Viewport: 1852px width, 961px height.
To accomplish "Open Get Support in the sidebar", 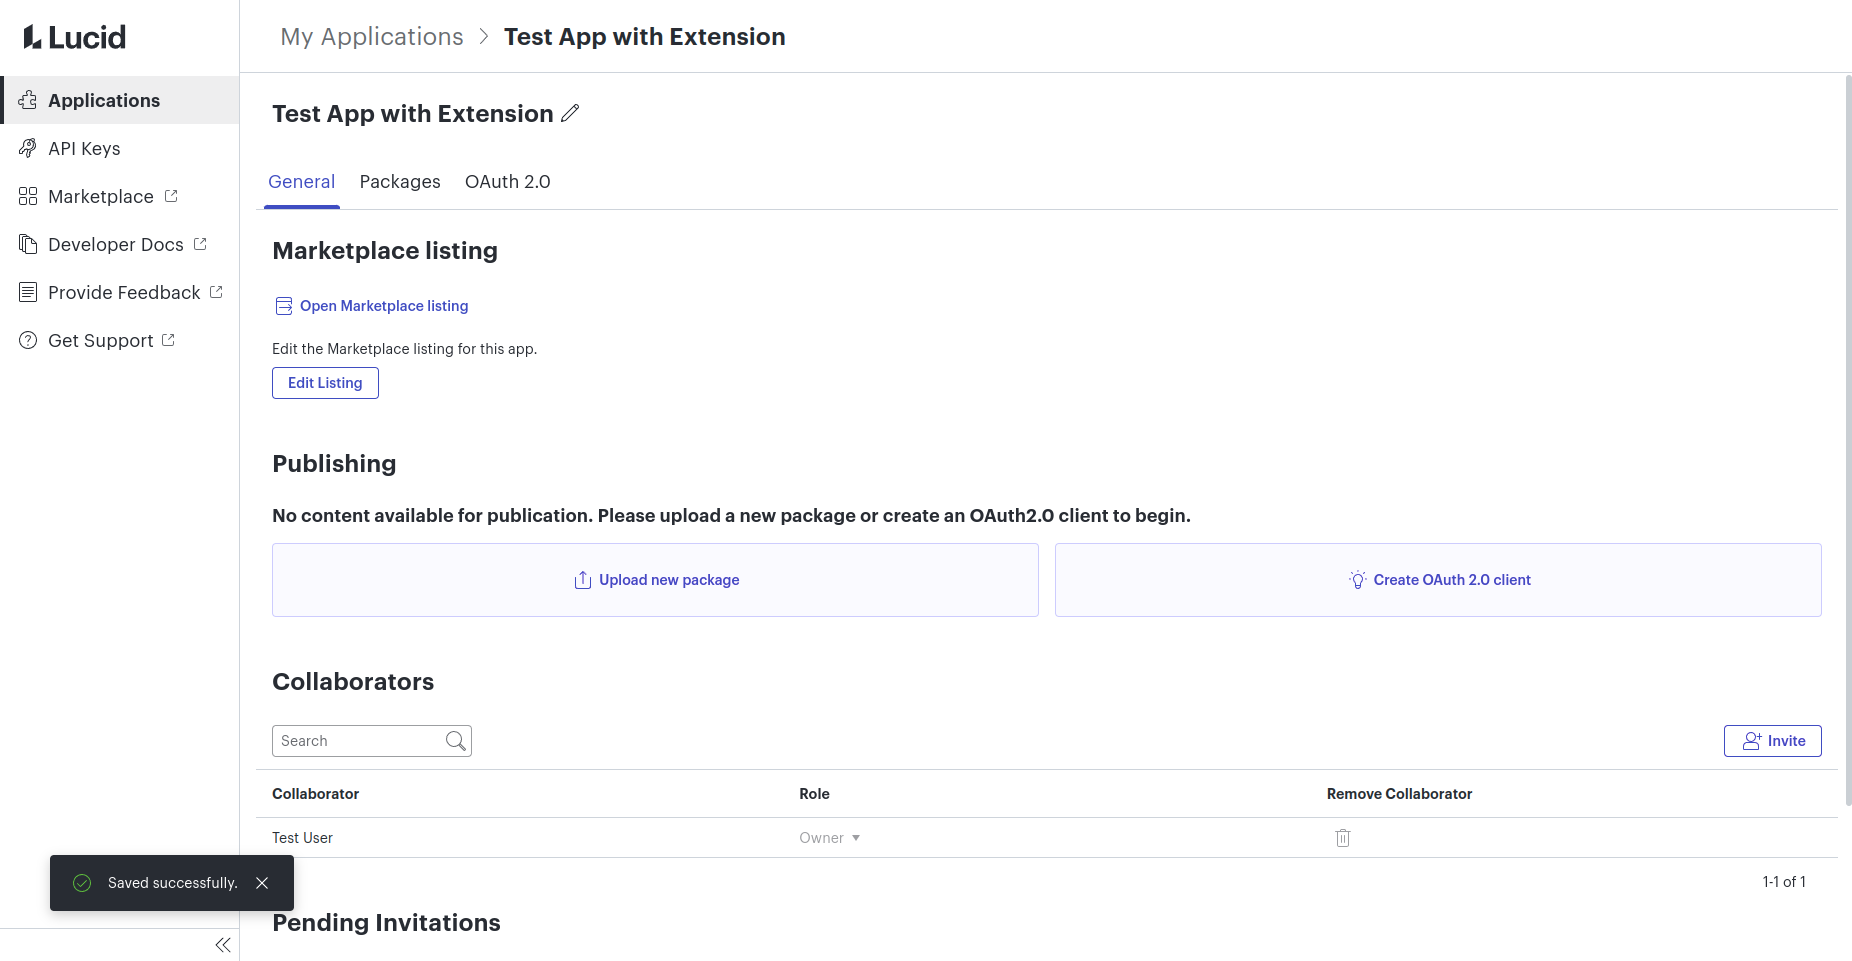I will [120, 340].
